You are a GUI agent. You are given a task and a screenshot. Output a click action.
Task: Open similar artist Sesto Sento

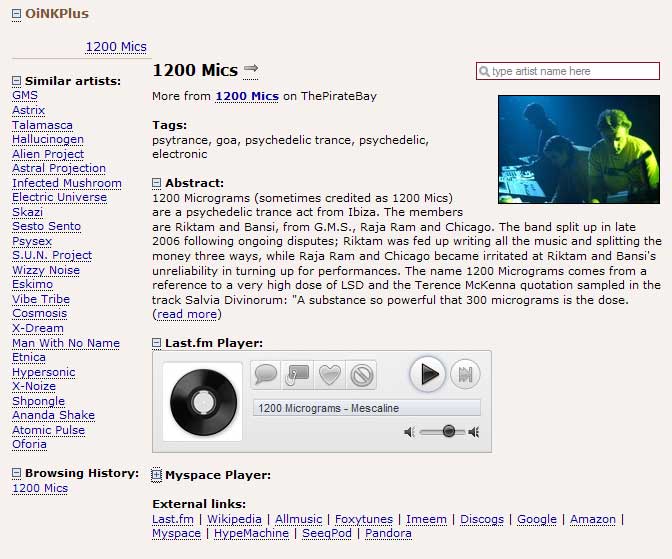click(46, 226)
